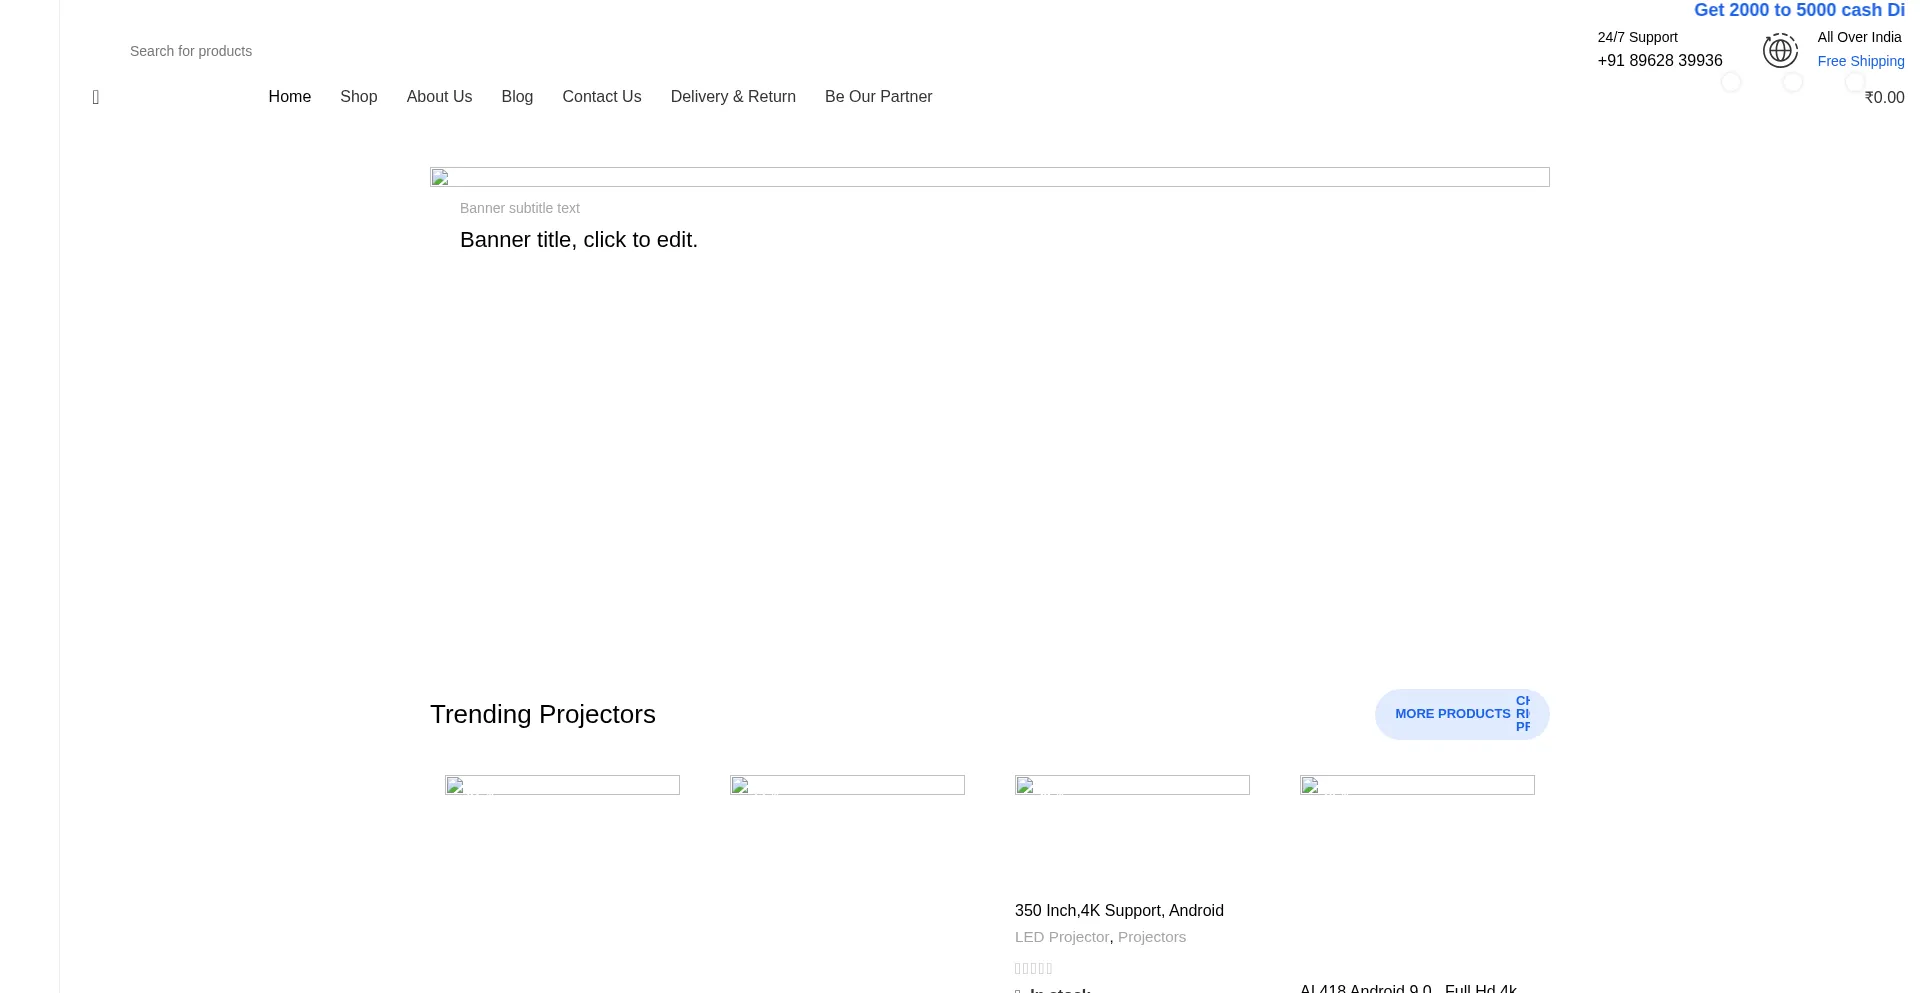Open image above 350 Inch 4K Support product

click(1132, 785)
